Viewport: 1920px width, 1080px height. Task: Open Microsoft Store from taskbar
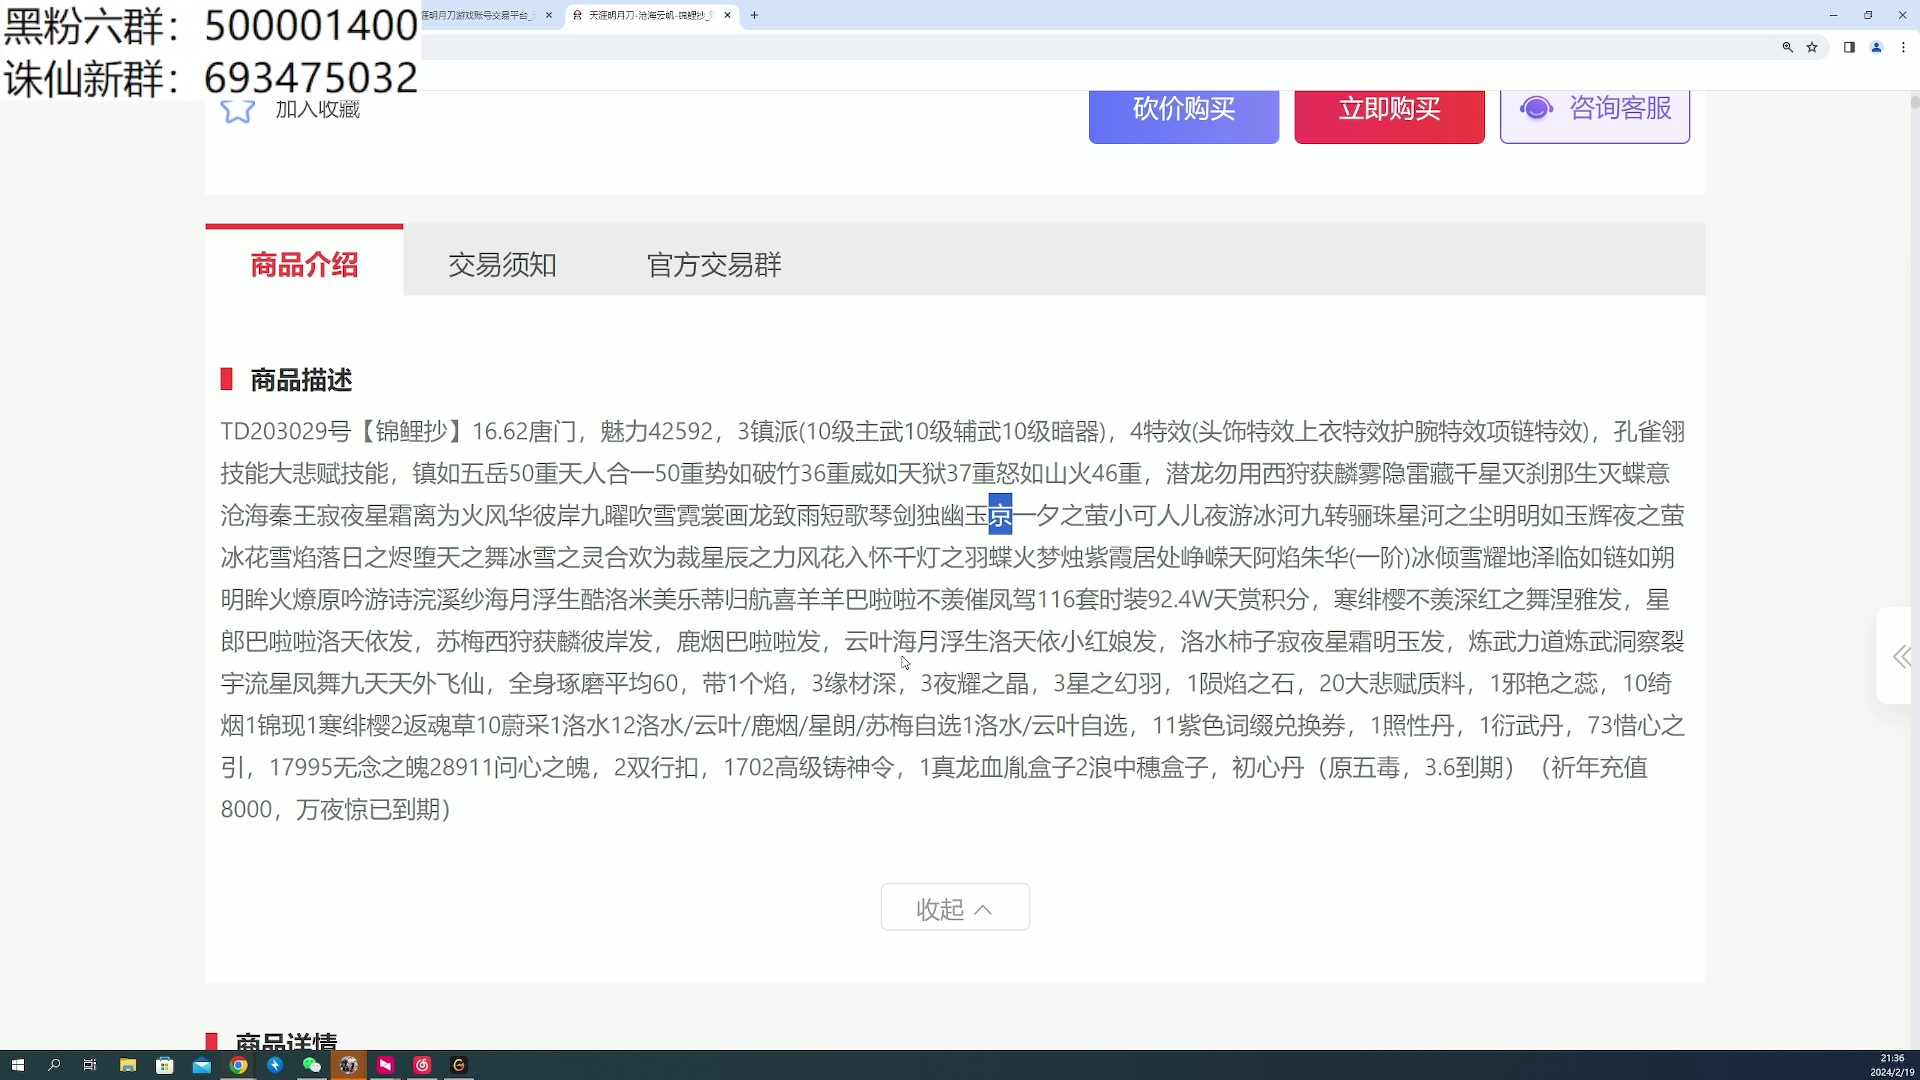164,1065
